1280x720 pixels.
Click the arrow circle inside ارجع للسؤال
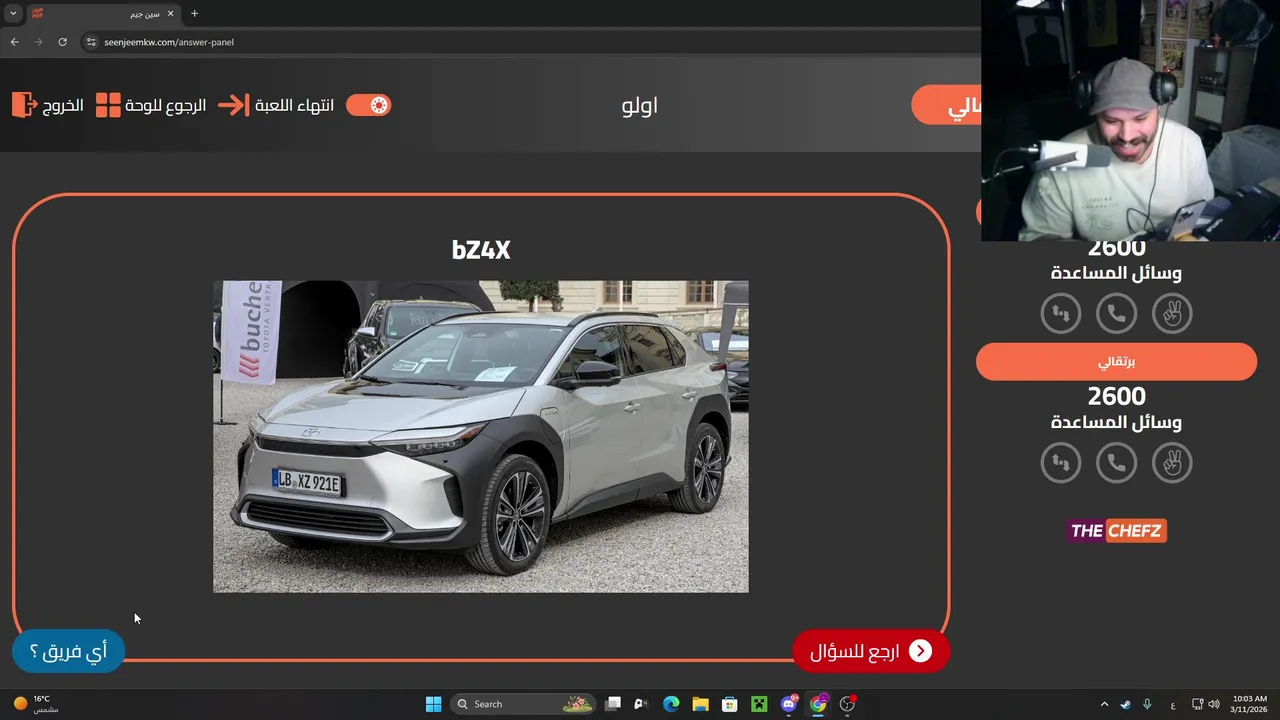click(920, 651)
